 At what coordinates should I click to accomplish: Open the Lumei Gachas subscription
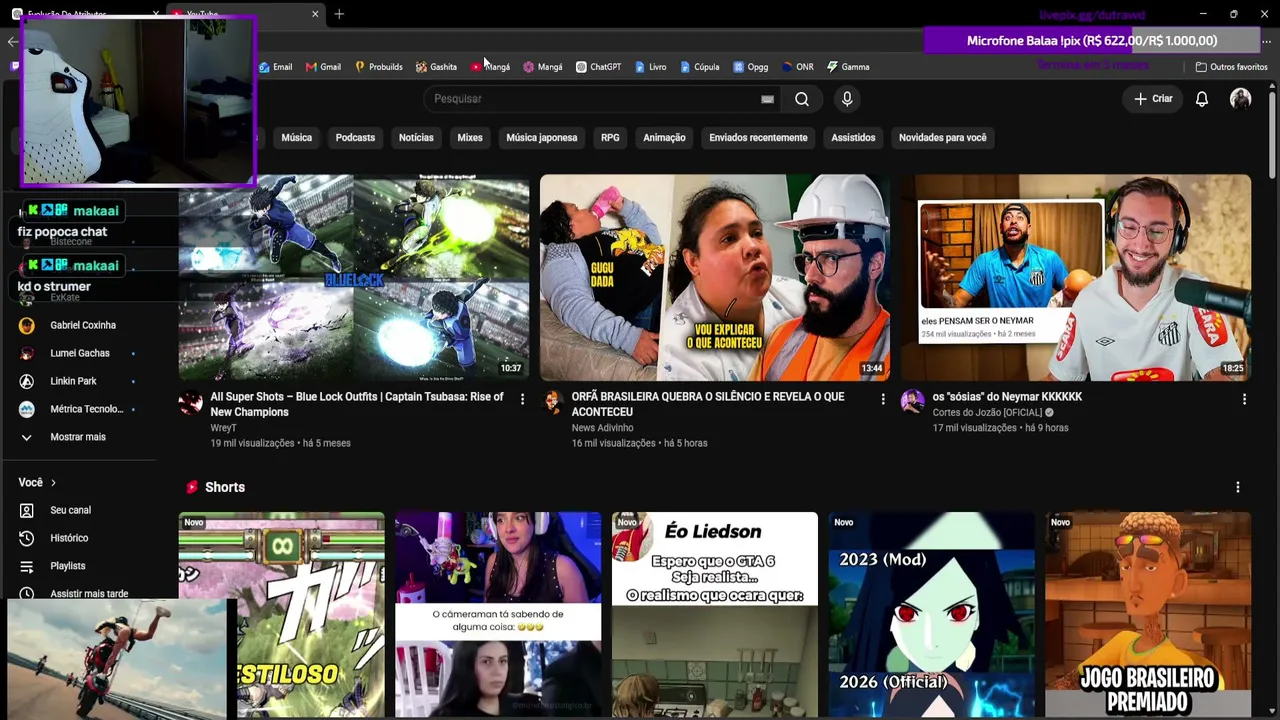[79, 353]
